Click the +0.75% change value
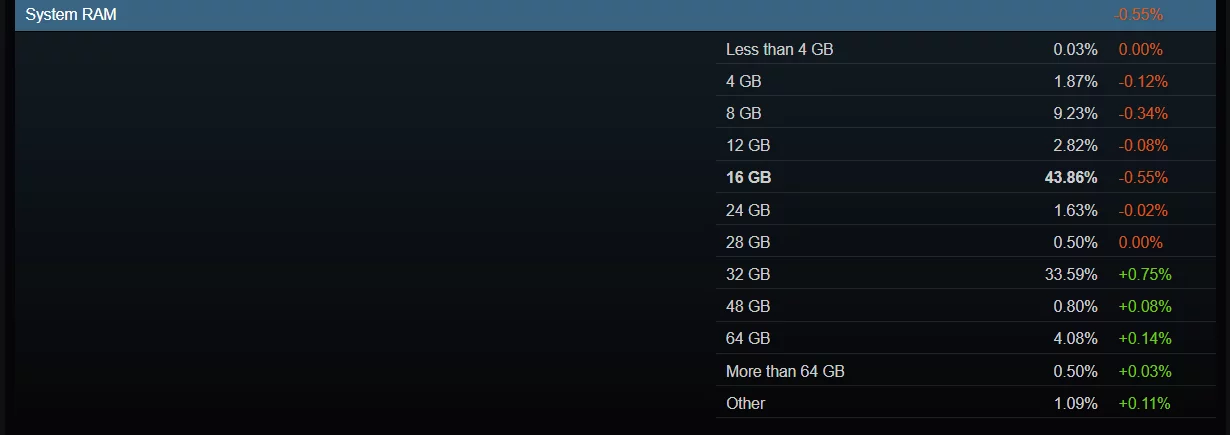 [1144, 274]
